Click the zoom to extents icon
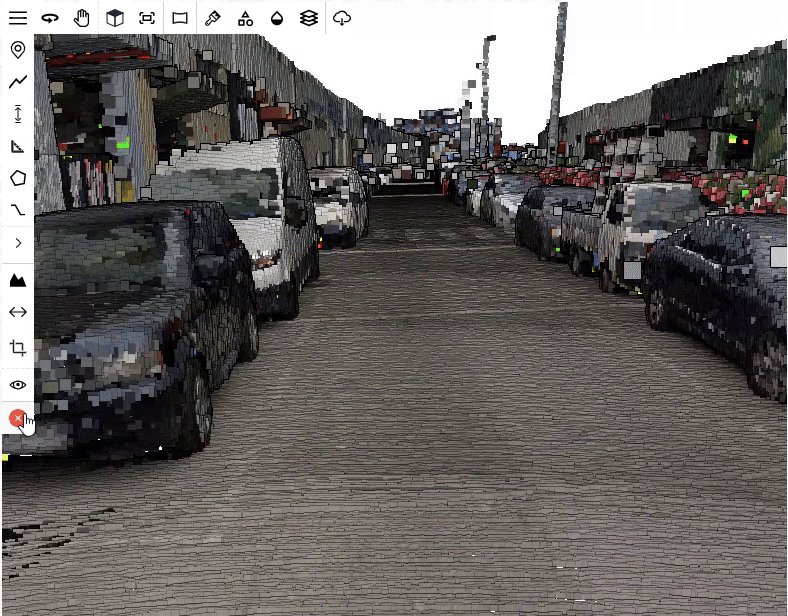This screenshot has height=616, width=788. pyautogui.click(x=147, y=19)
